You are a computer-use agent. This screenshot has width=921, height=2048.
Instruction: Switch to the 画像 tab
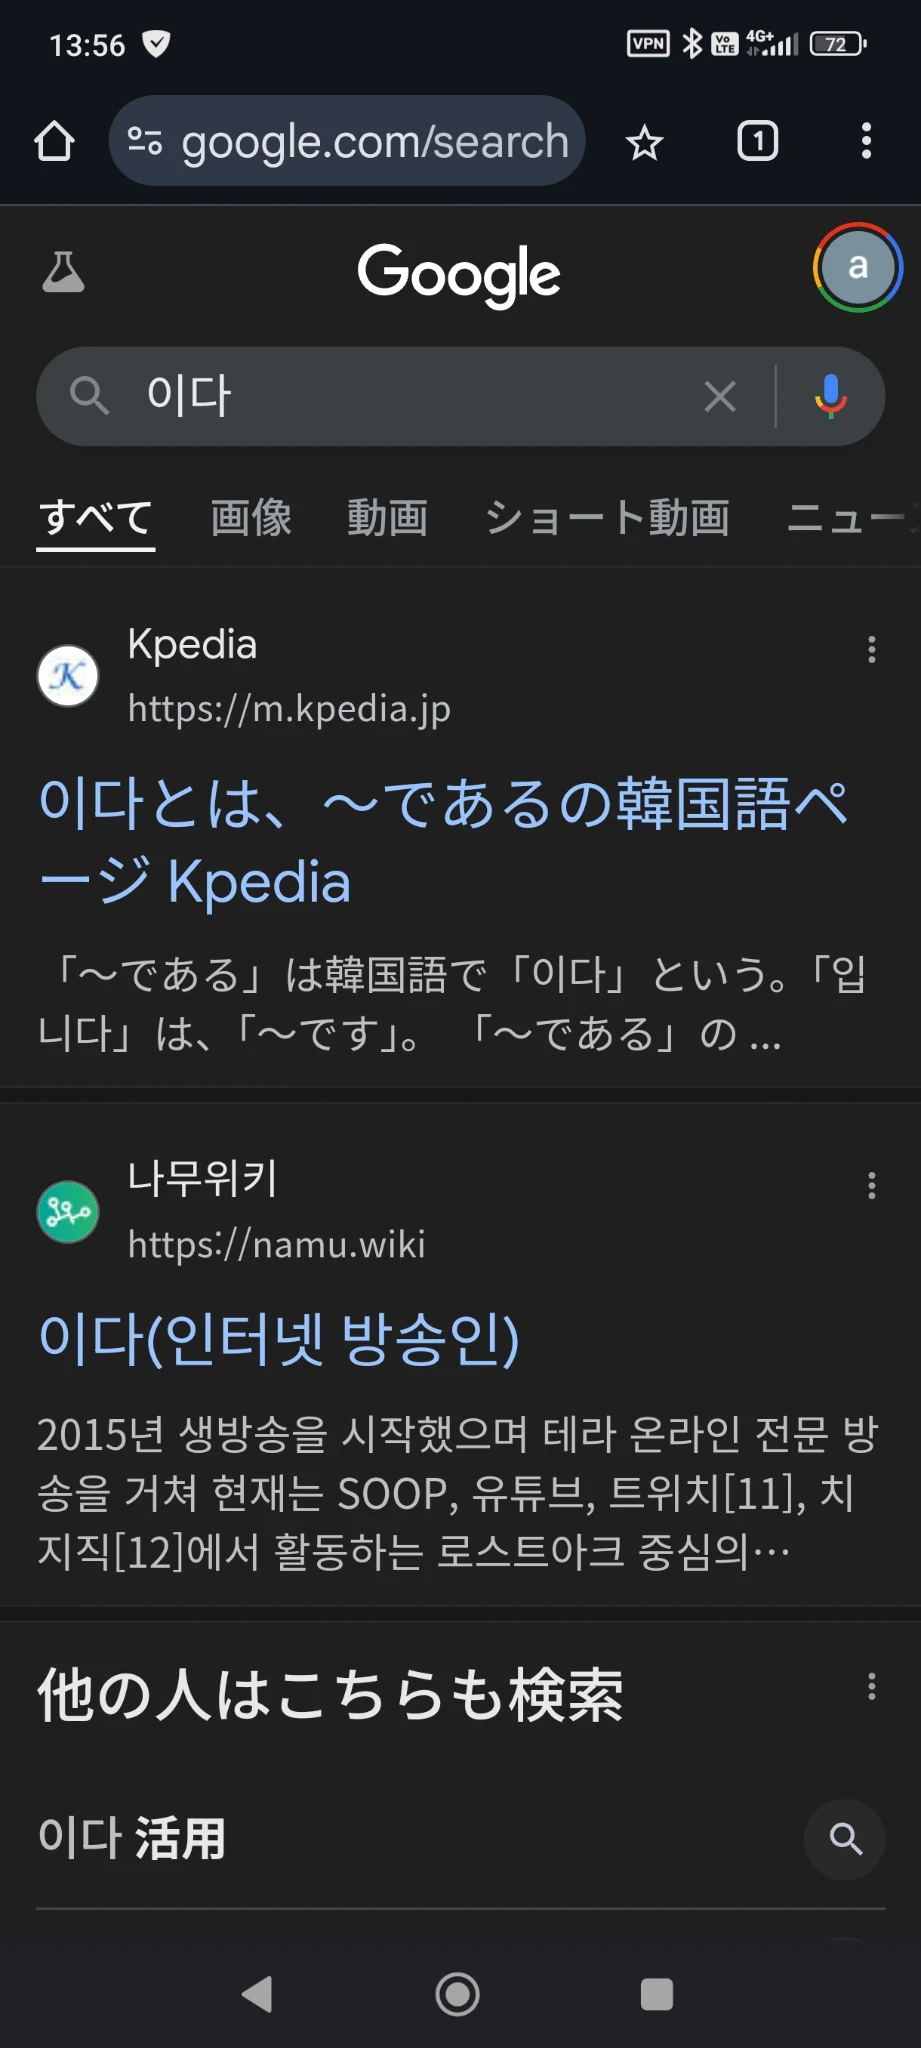pos(251,518)
